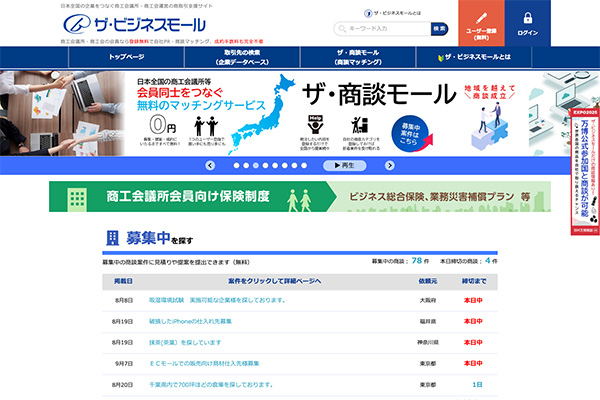Show next slide with right arrow
Image resolution: width=600 pixels, height=400 pixels.
390,165
